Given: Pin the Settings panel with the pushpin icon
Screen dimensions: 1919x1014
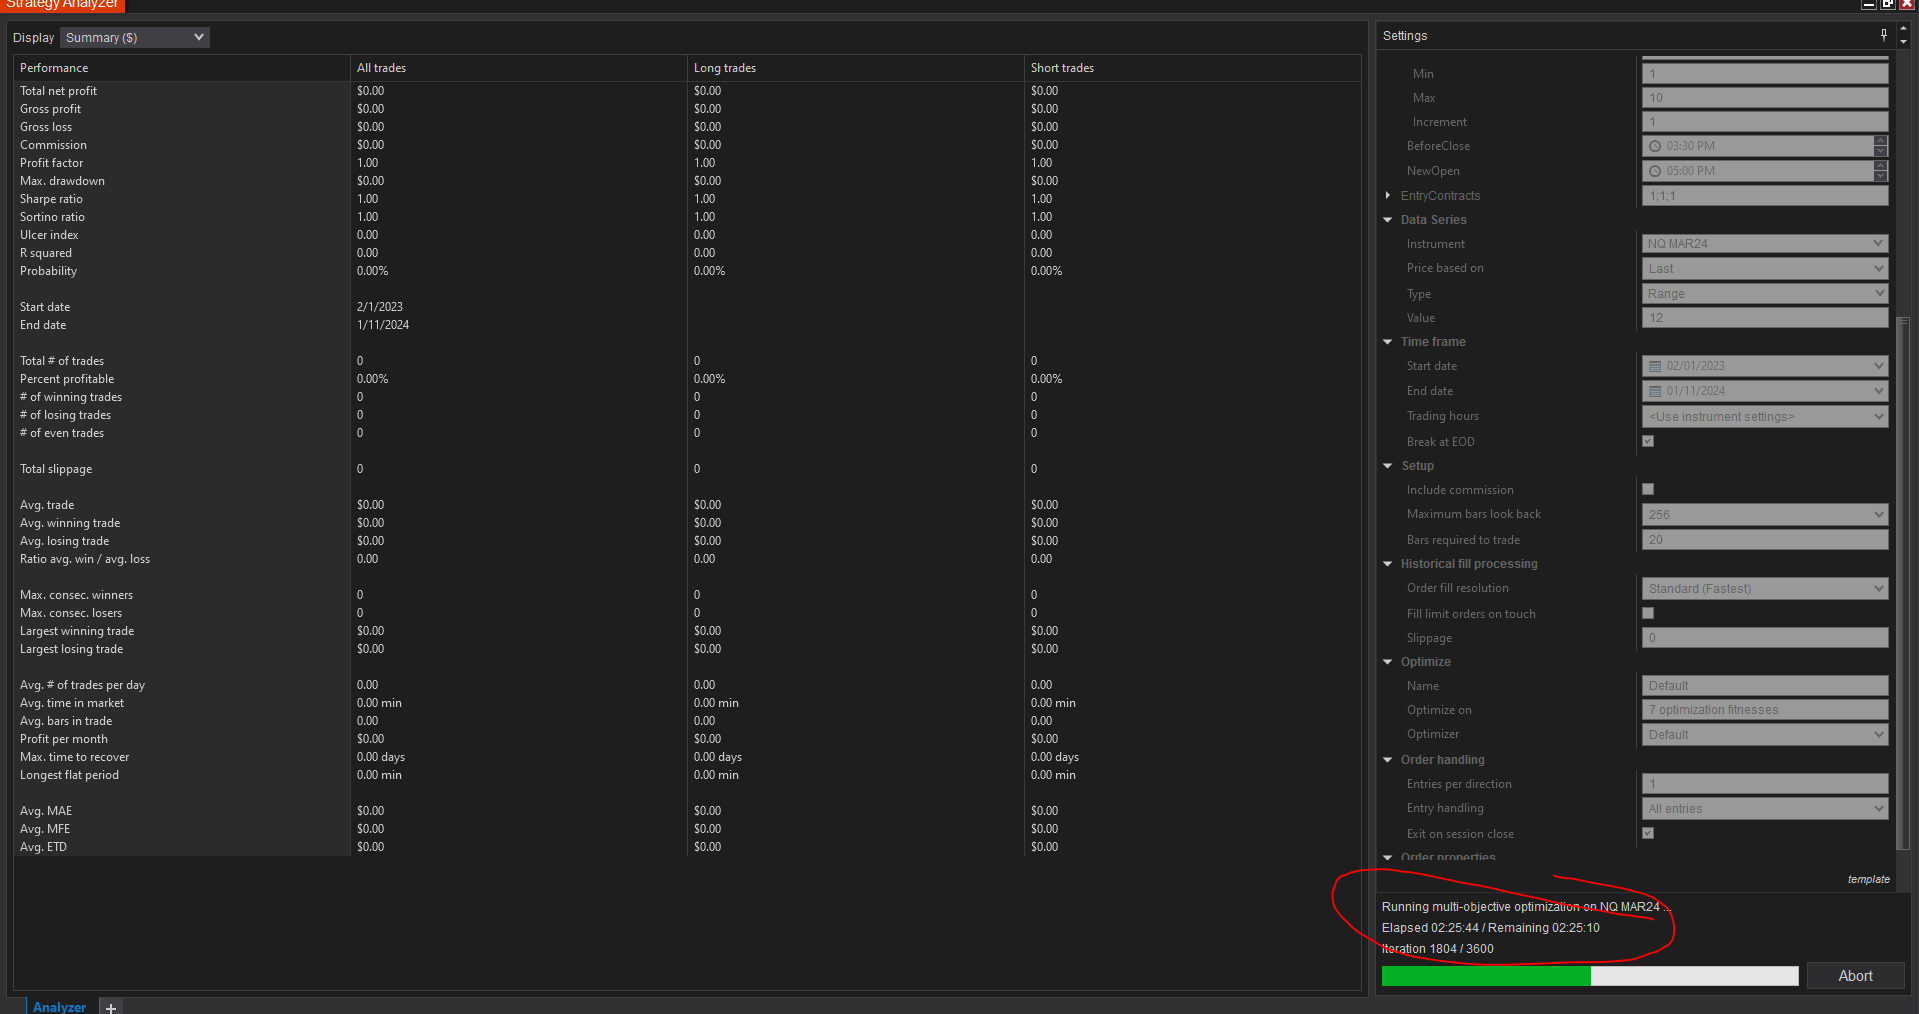Looking at the screenshot, I should [x=1884, y=35].
